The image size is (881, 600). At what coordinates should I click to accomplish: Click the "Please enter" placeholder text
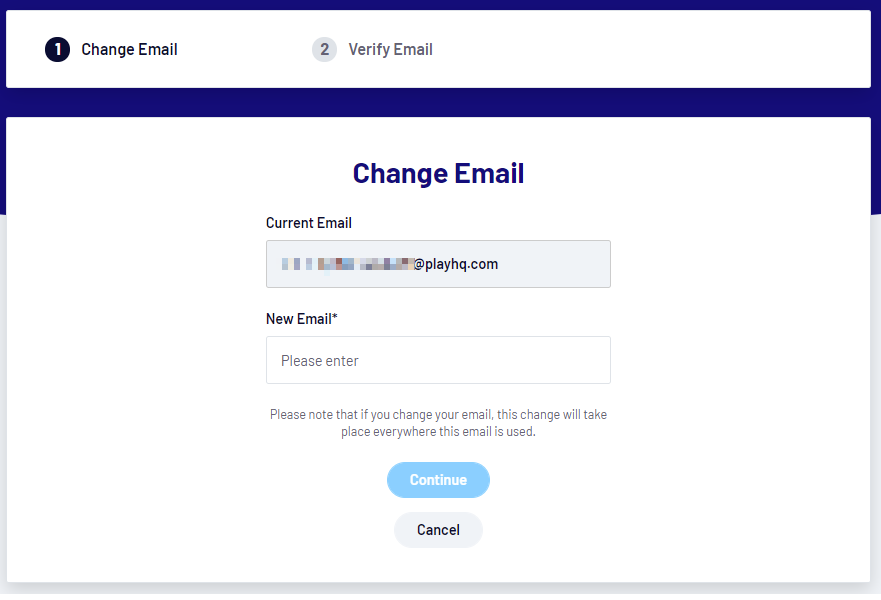pos(320,360)
